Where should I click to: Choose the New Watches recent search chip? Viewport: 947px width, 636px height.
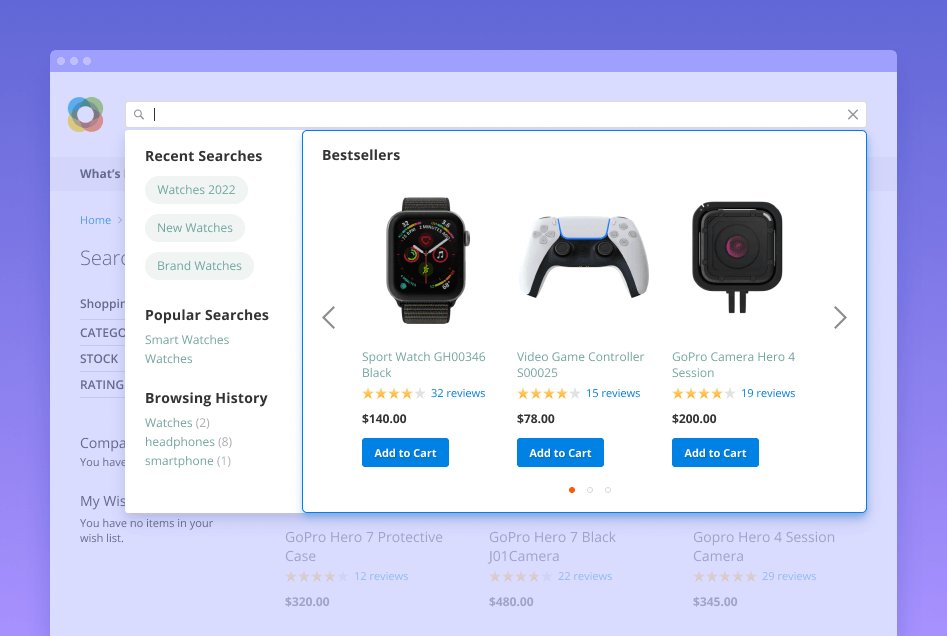(194, 228)
